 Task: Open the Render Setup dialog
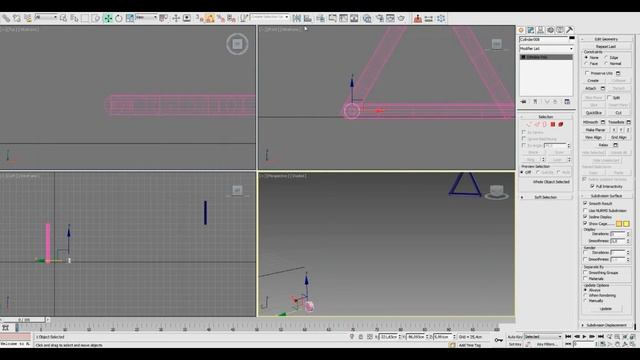pos(380,18)
